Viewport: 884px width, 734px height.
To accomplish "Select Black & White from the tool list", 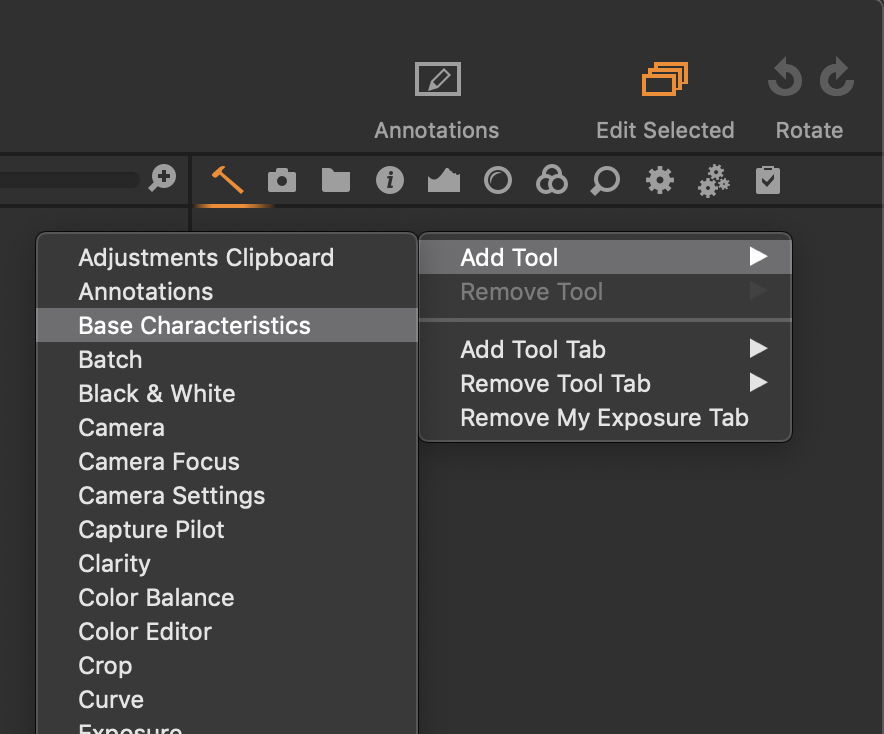I will point(156,393).
